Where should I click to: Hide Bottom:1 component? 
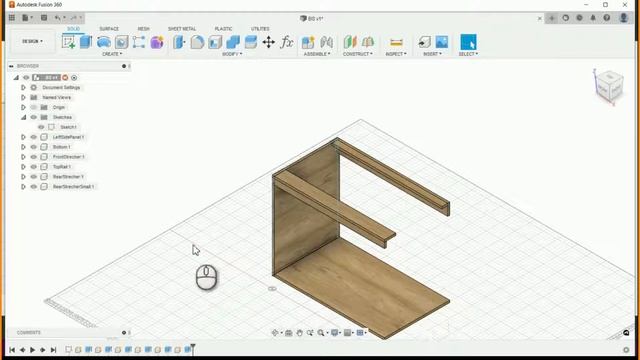[34, 147]
